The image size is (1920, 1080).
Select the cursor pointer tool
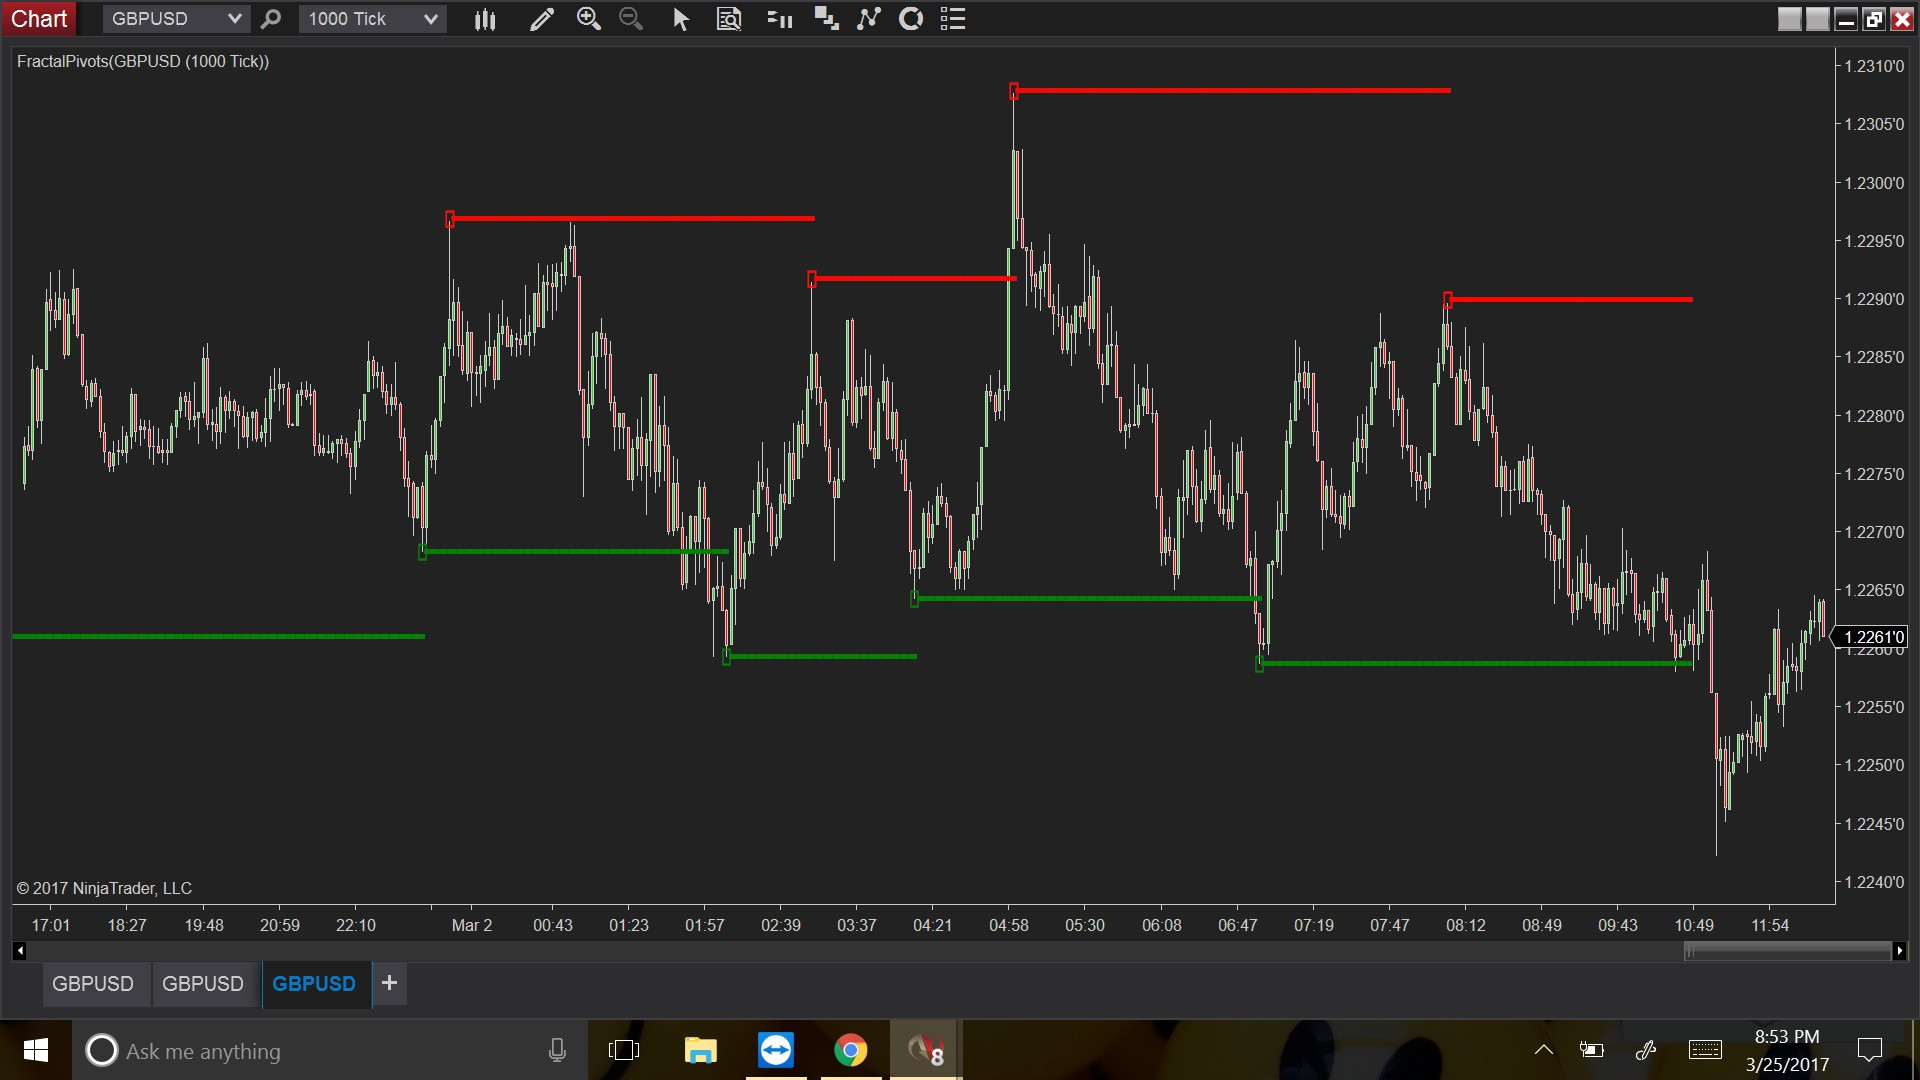pyautogui.click(x=681, y=19)
